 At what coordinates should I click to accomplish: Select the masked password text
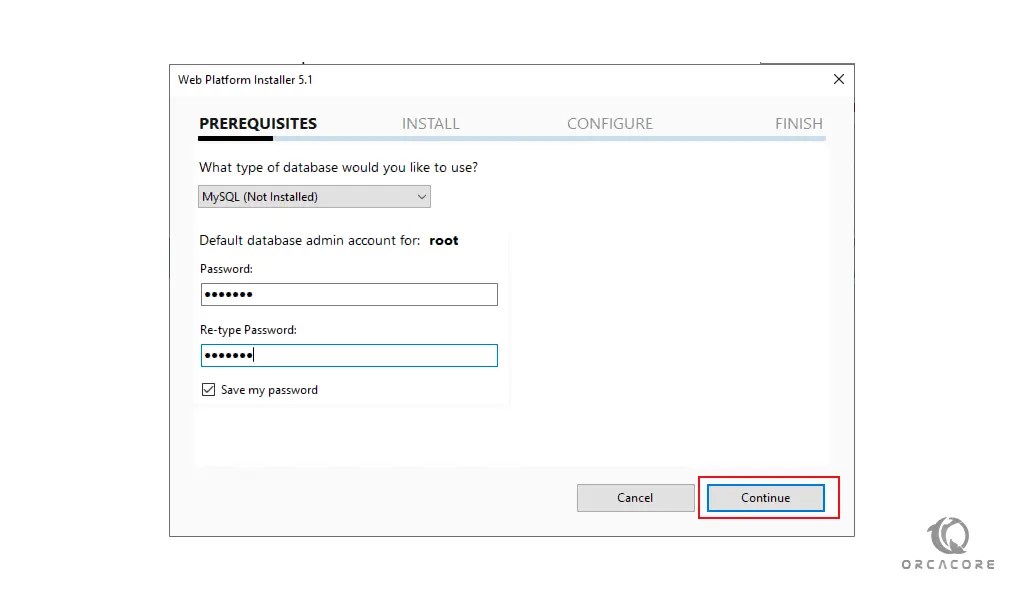[x=230, y=294]
